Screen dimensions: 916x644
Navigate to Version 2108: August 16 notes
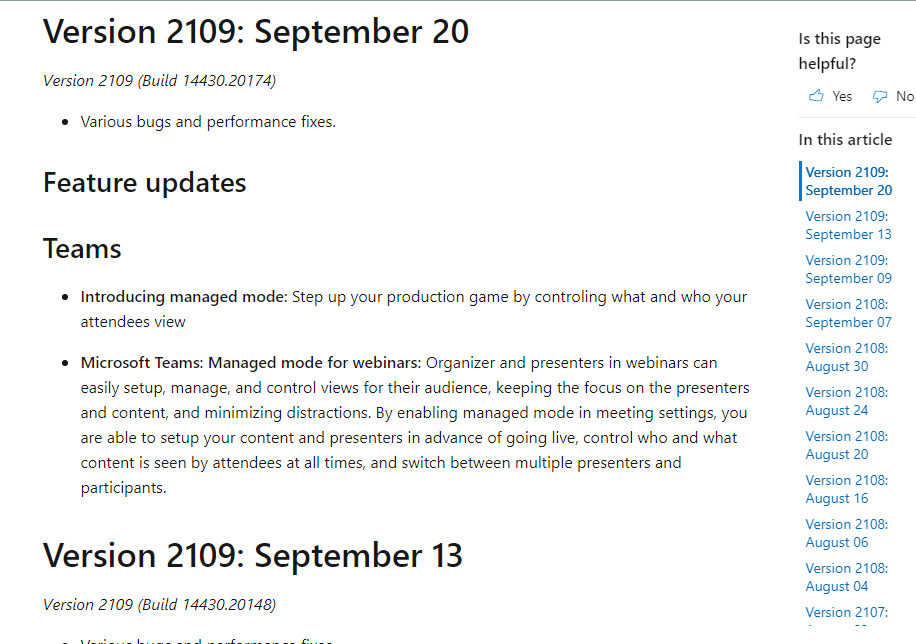pos(845,489)
